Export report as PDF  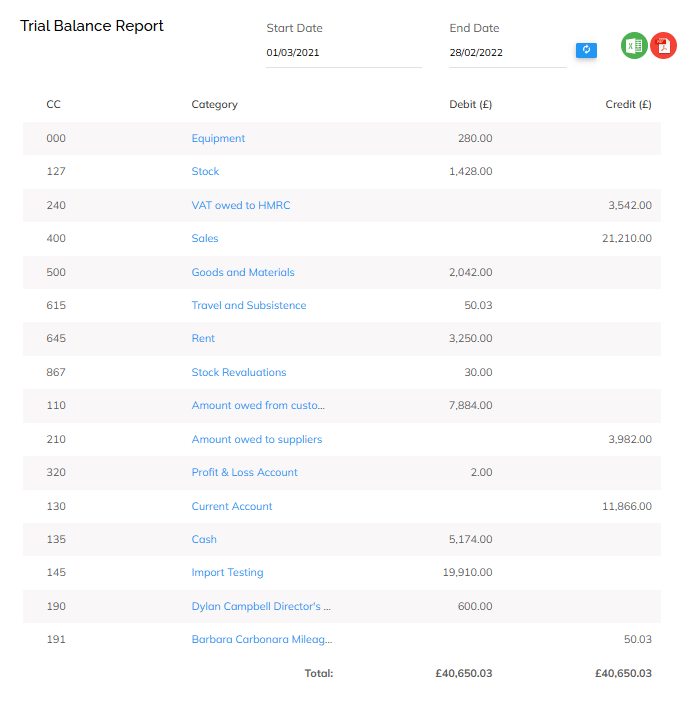pyautogui.click(x=663, y=45)
